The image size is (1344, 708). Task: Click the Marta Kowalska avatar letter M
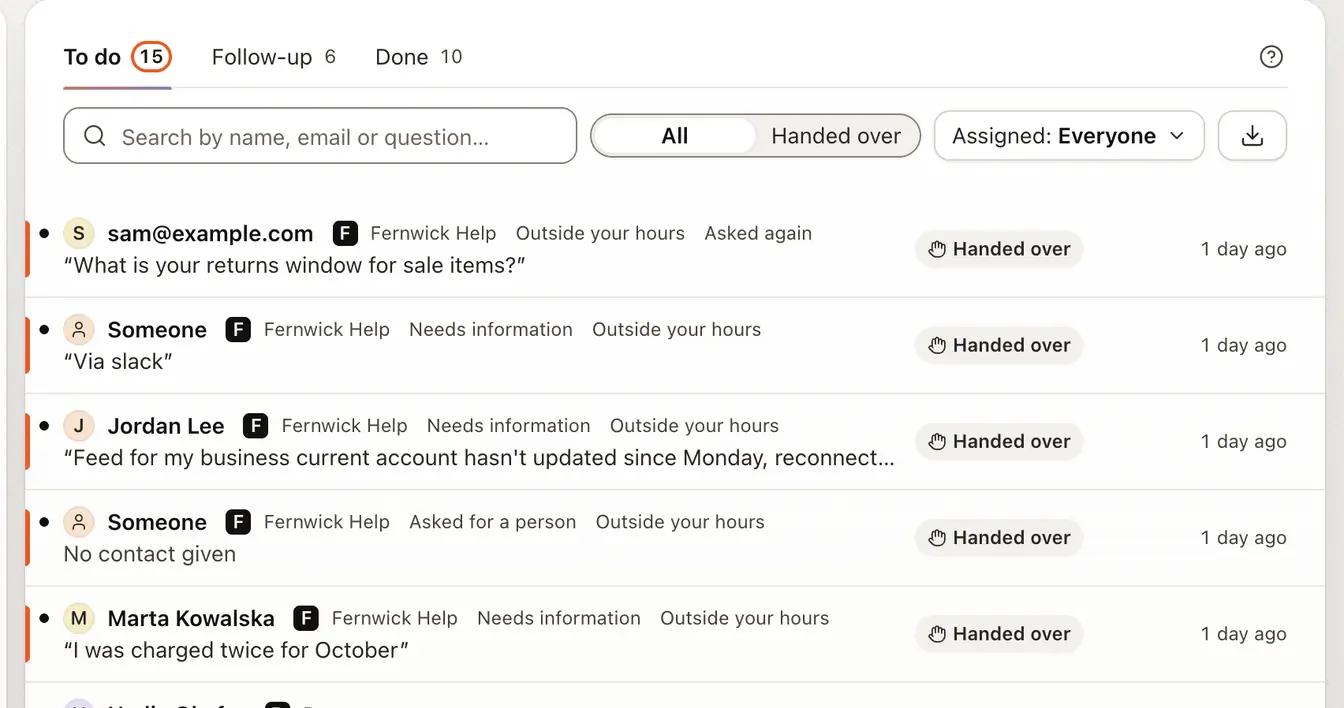coord(79,618)
